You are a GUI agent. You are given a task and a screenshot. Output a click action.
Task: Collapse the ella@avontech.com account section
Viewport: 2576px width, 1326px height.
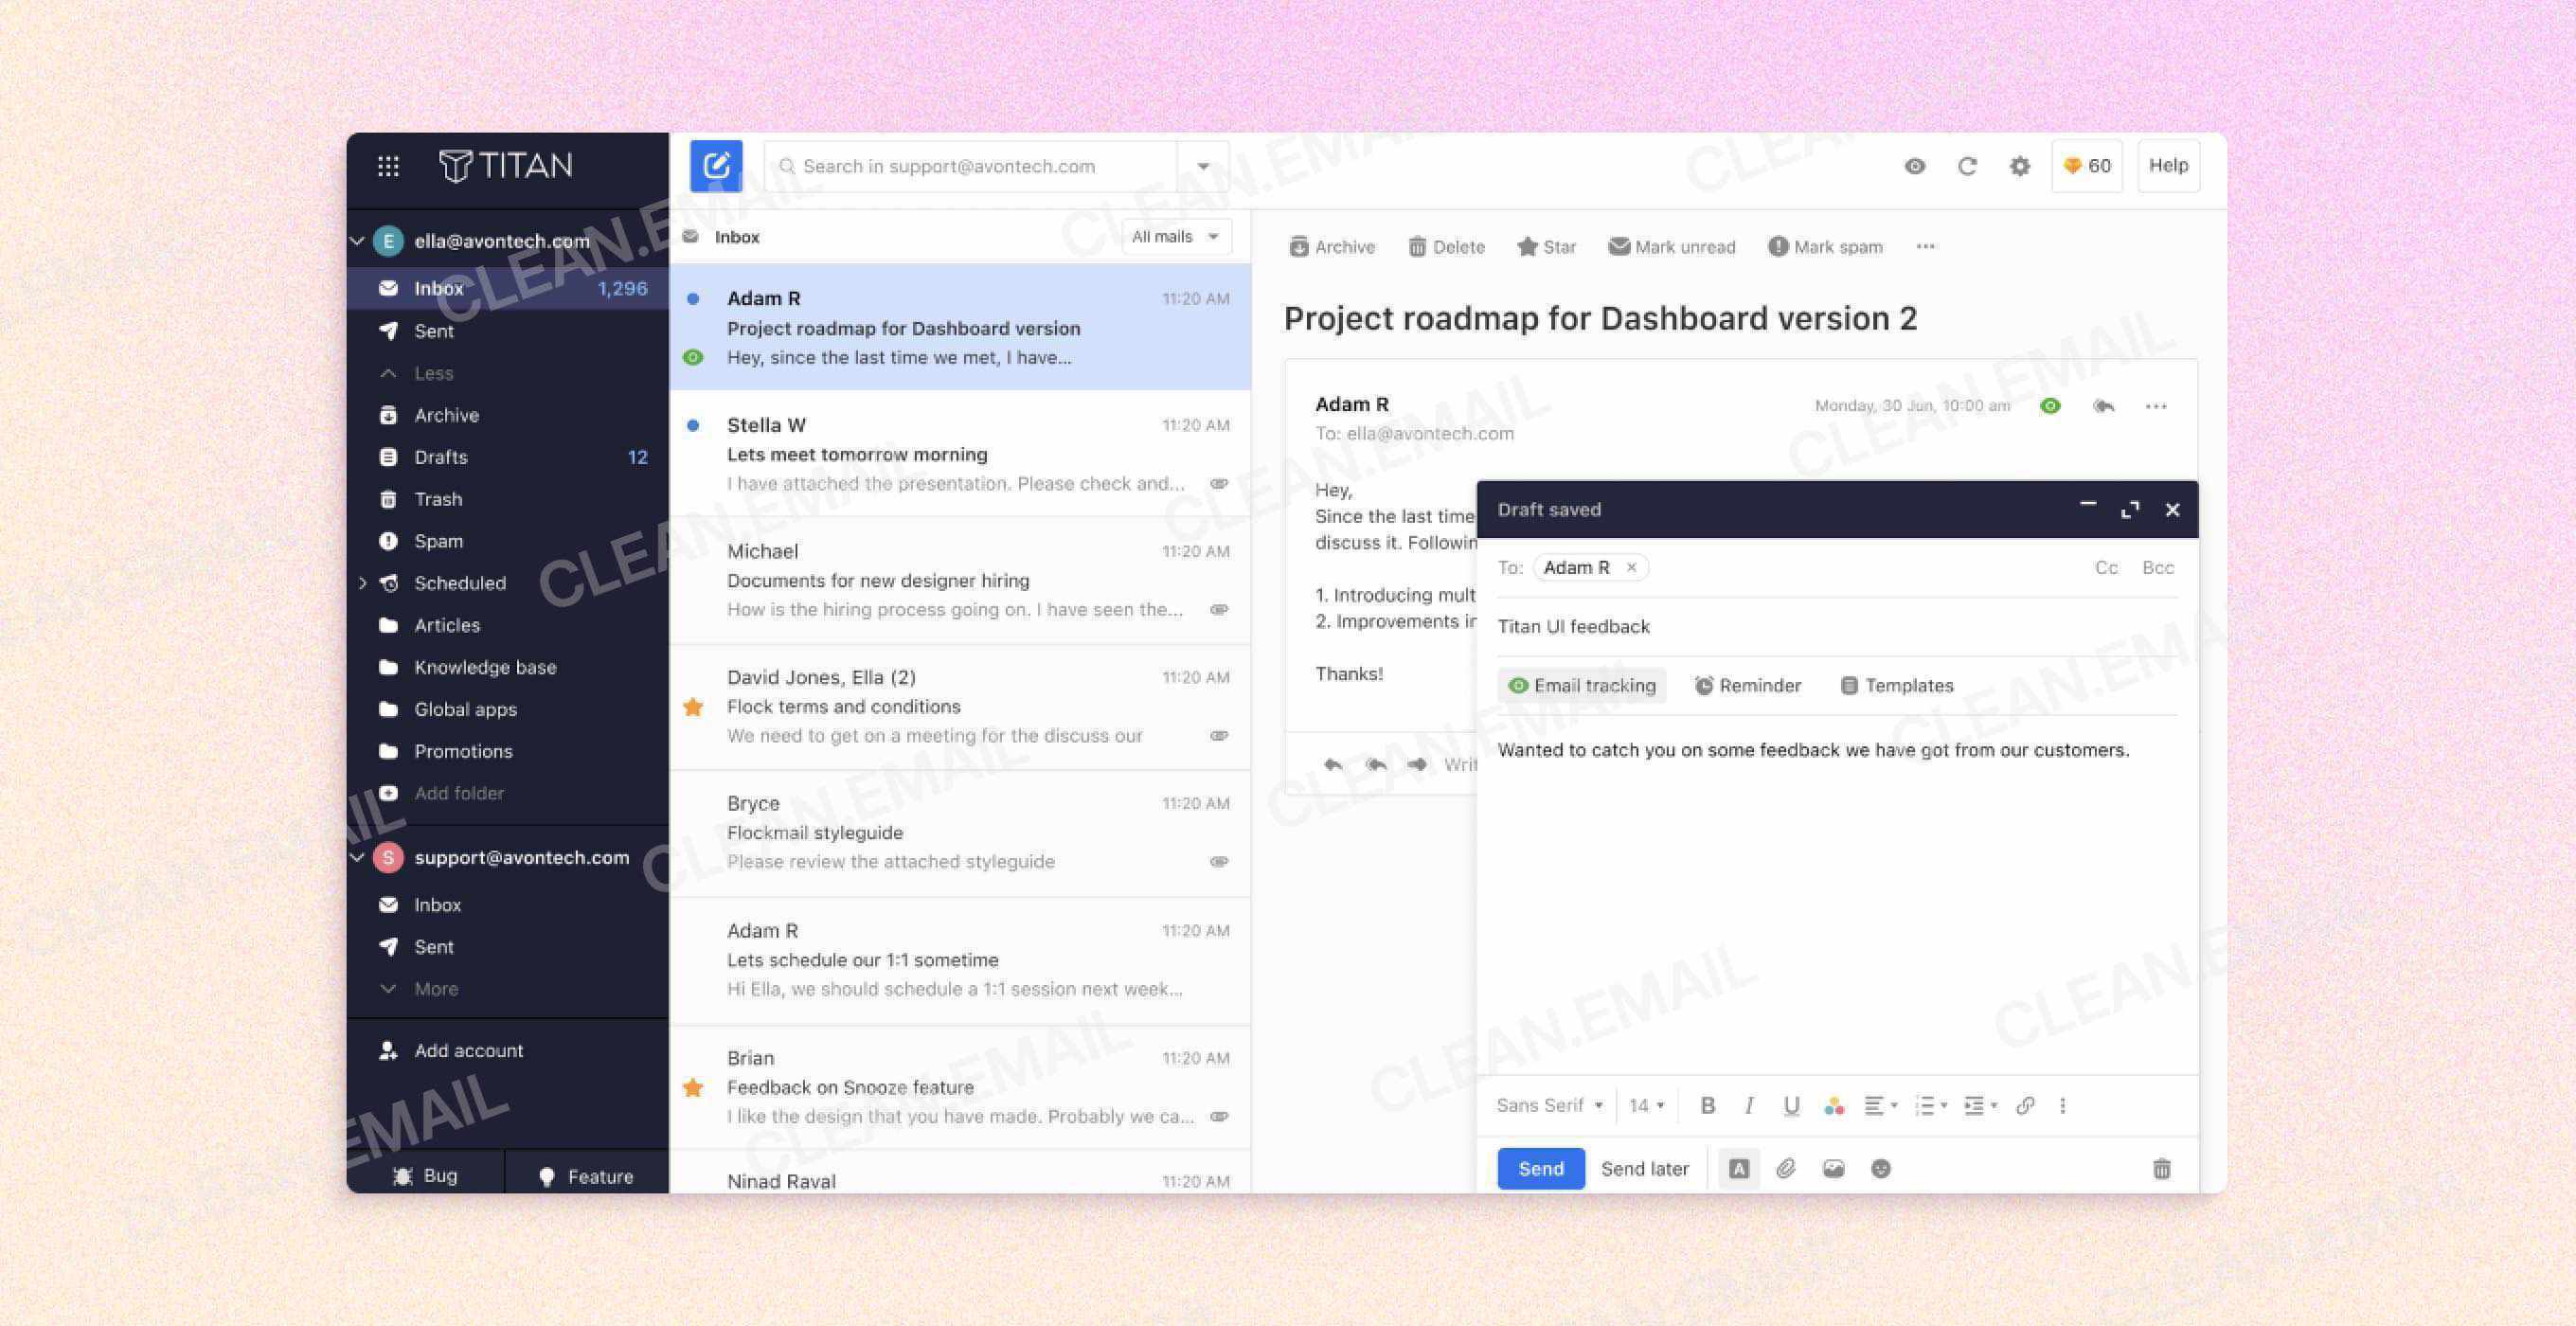(357, 241)
